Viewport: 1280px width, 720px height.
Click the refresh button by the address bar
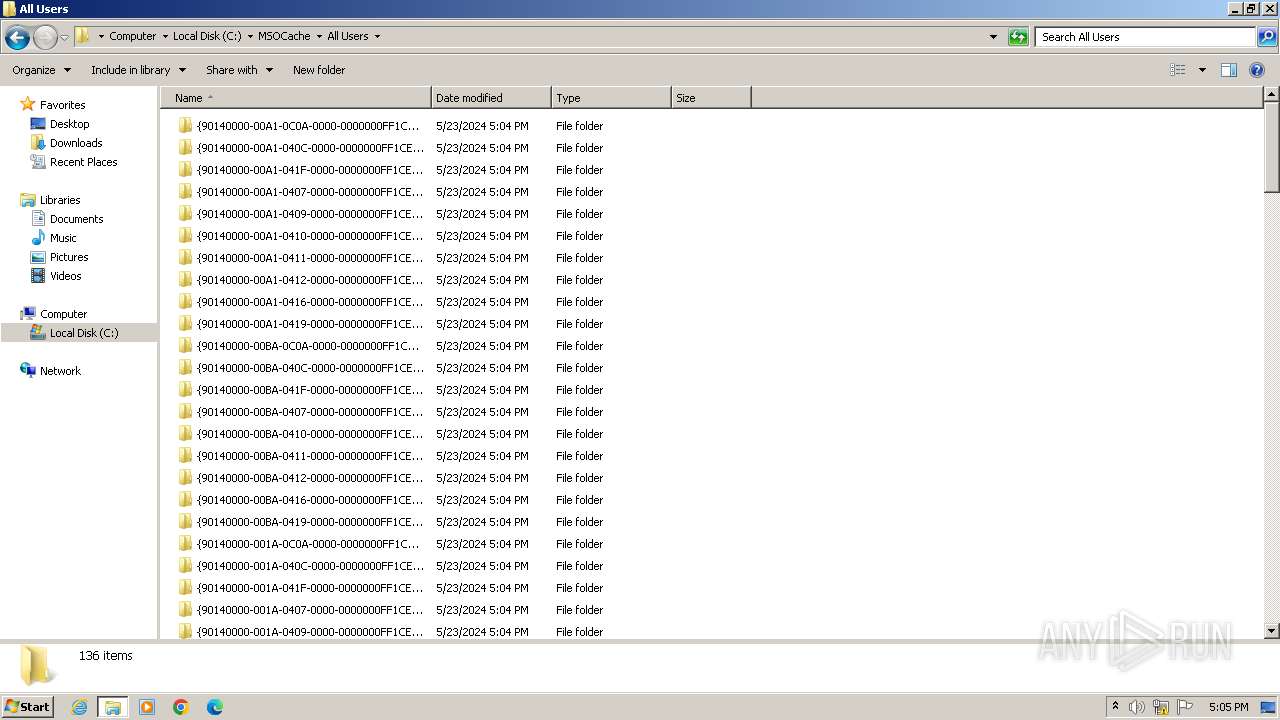(1018, 37)
